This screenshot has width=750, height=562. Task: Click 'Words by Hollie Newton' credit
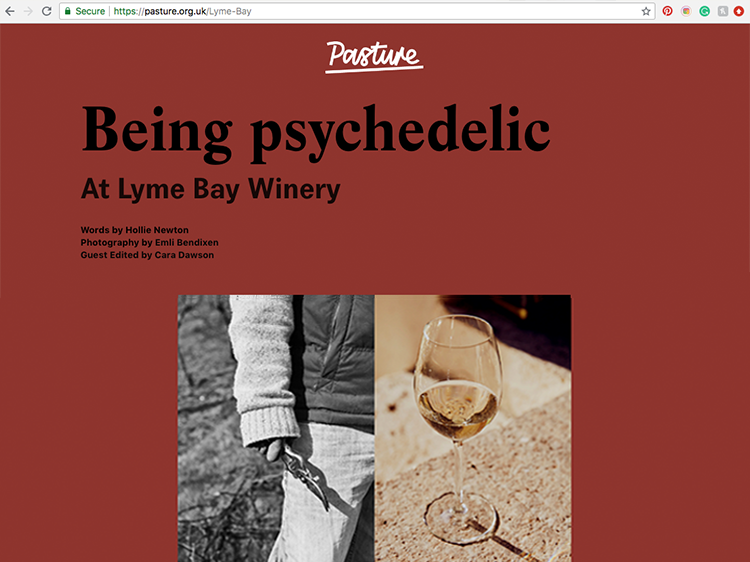point(134,230)
